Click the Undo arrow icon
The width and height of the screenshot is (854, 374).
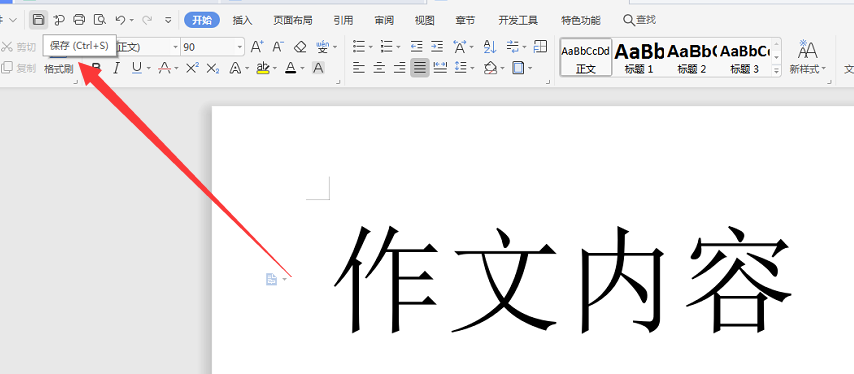(x=120, y=20)
